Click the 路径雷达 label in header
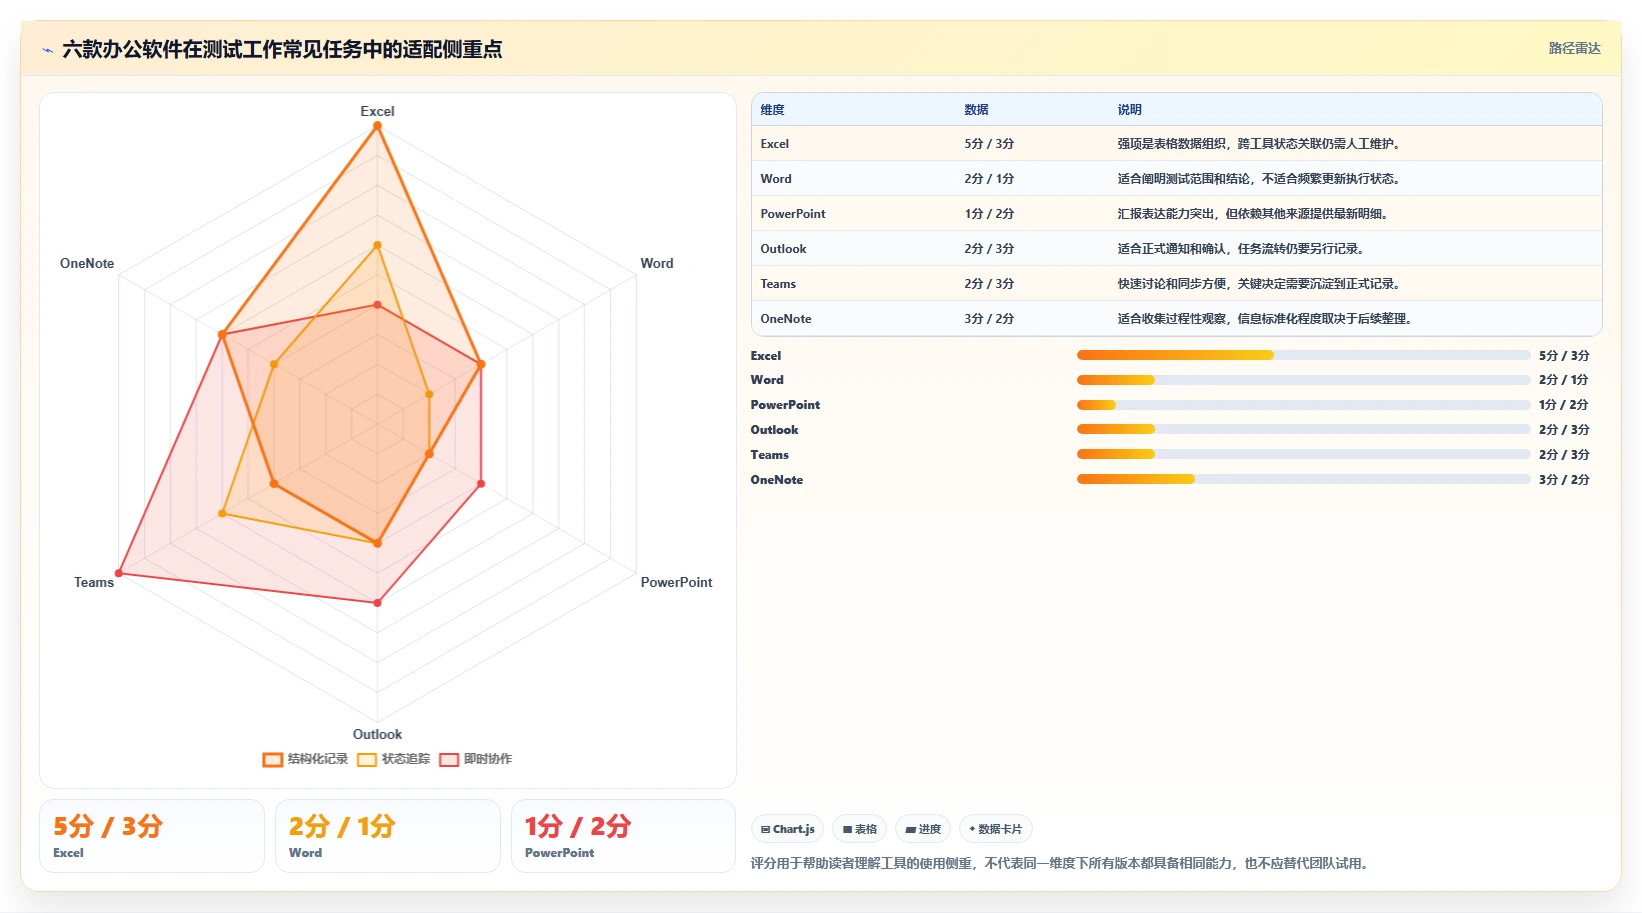Screen dimensions: 1642x913 (x=1574, y=48)
